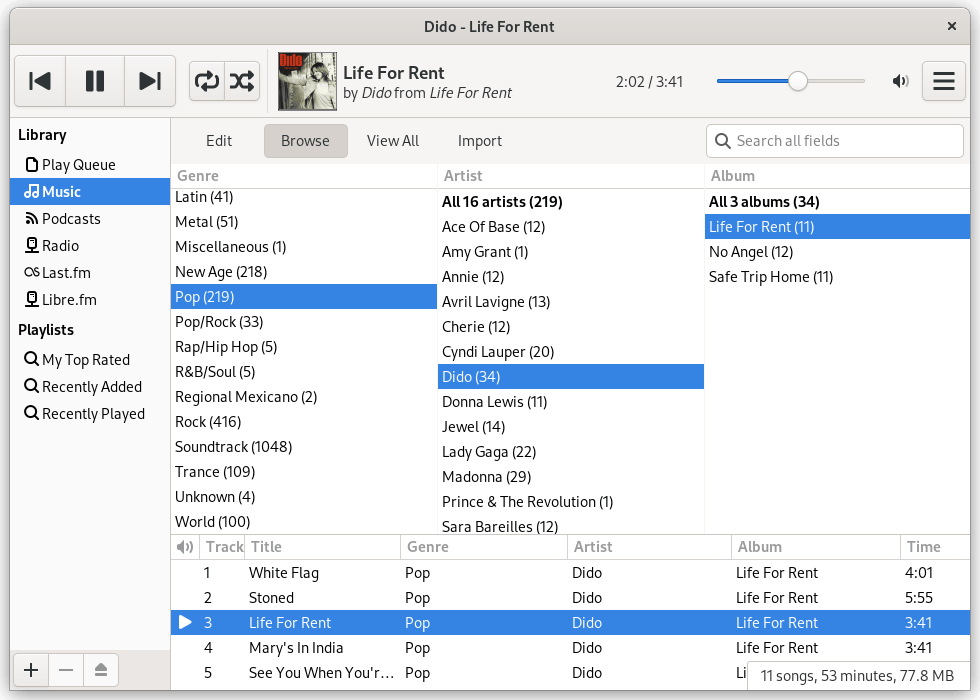980x700 pixels.
Task: Pause the currently playing song
Action: (x=94, y=81)
